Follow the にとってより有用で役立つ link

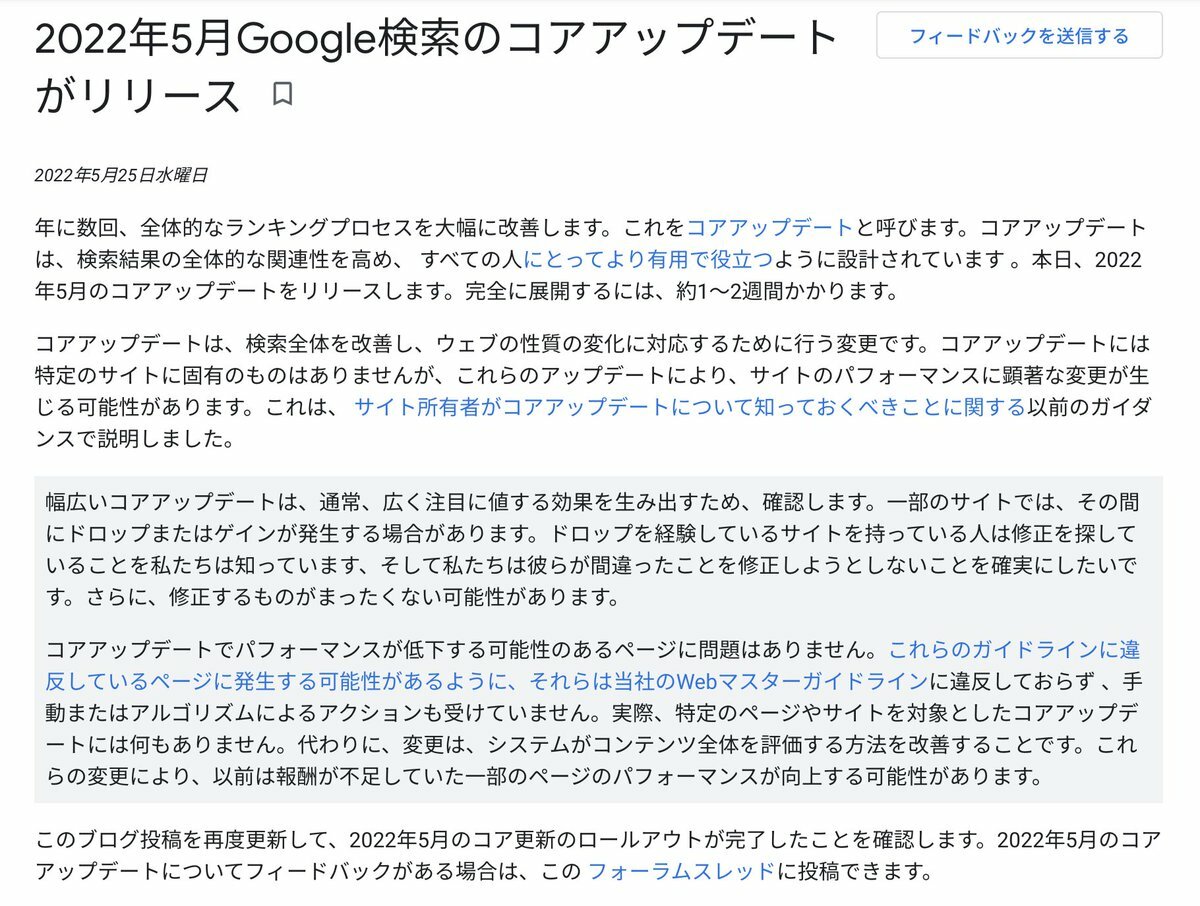click(x=649, y=260)
